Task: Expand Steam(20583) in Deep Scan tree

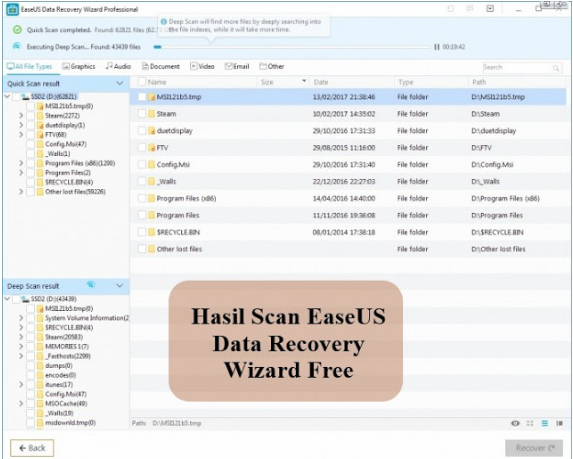Action: (x=21, y=337)
